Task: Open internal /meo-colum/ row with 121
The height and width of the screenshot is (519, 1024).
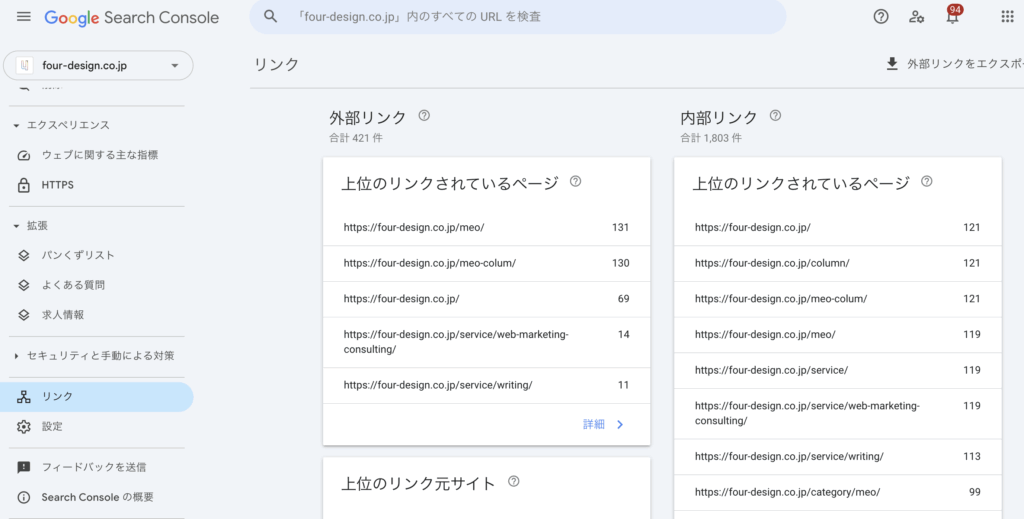Action: 838,299
